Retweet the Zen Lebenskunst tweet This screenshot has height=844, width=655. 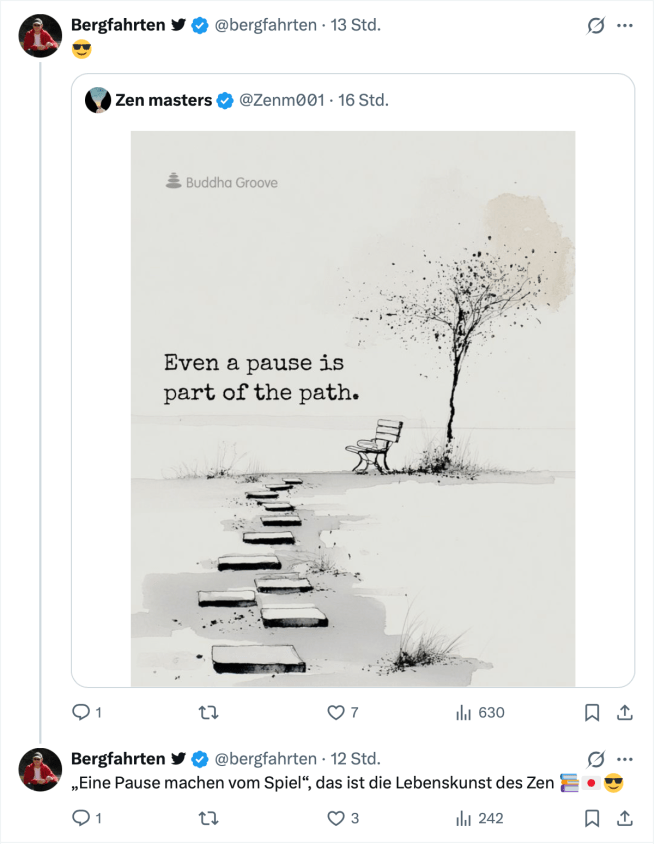pos(208,818)
